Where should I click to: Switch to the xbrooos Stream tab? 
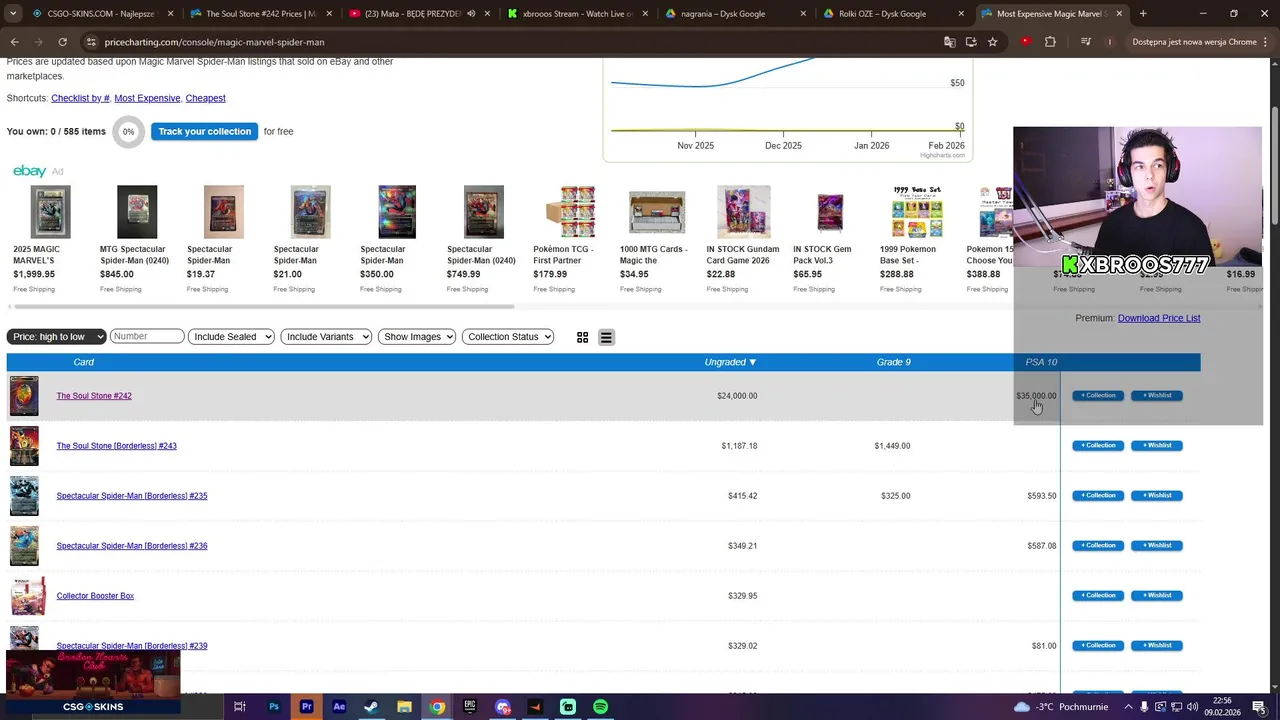577,14
